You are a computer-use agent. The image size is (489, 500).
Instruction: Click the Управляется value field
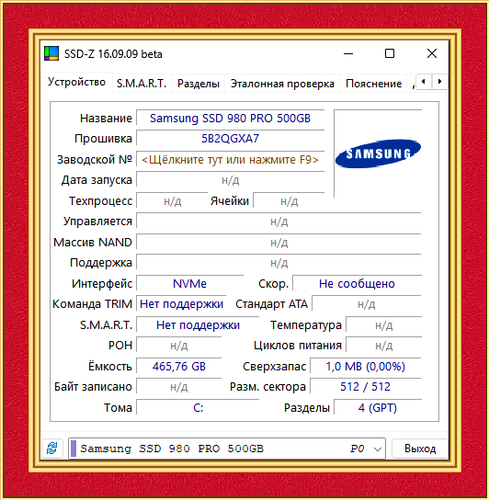click(x=279, y=221)
